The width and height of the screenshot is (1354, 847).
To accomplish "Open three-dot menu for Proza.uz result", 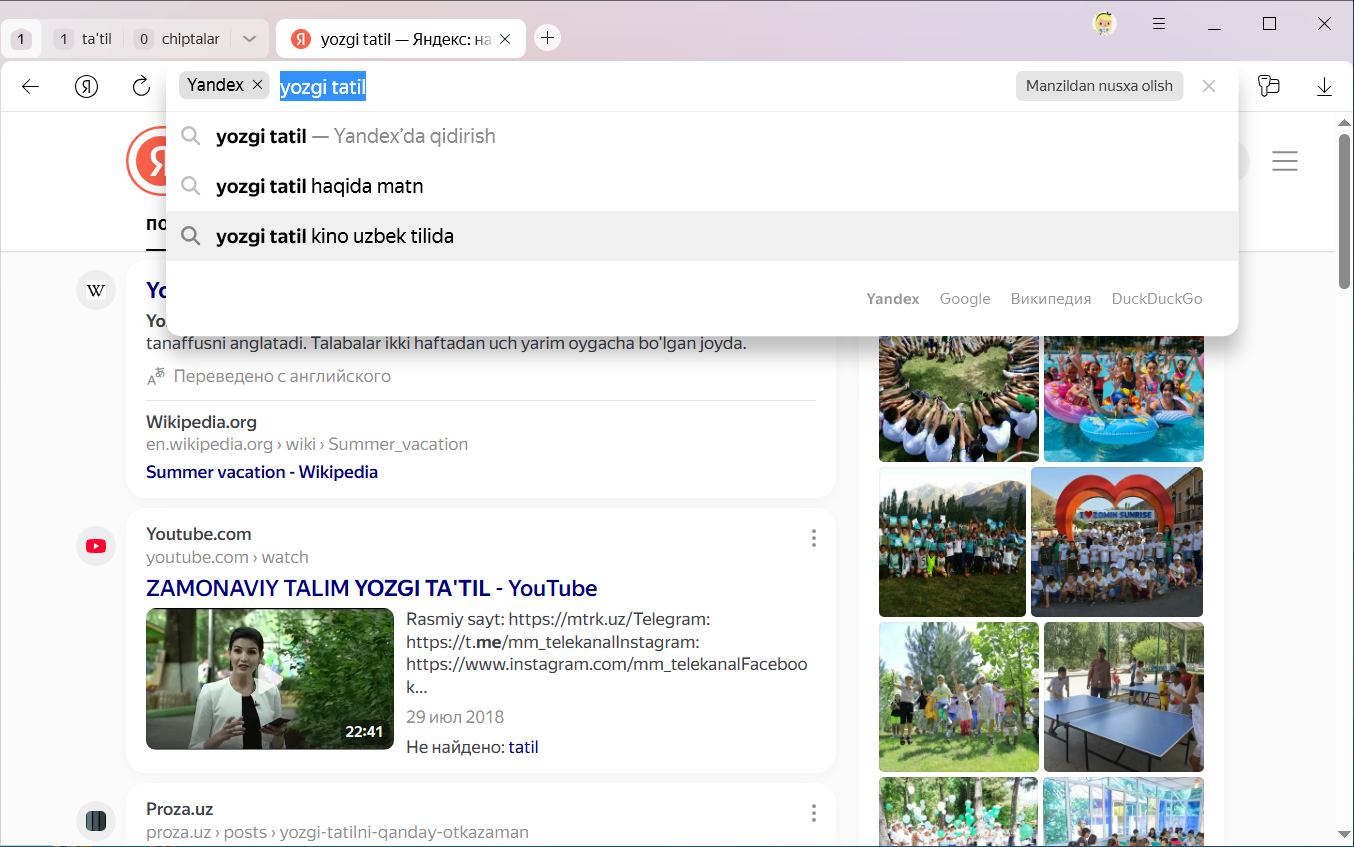I will 813,813.
